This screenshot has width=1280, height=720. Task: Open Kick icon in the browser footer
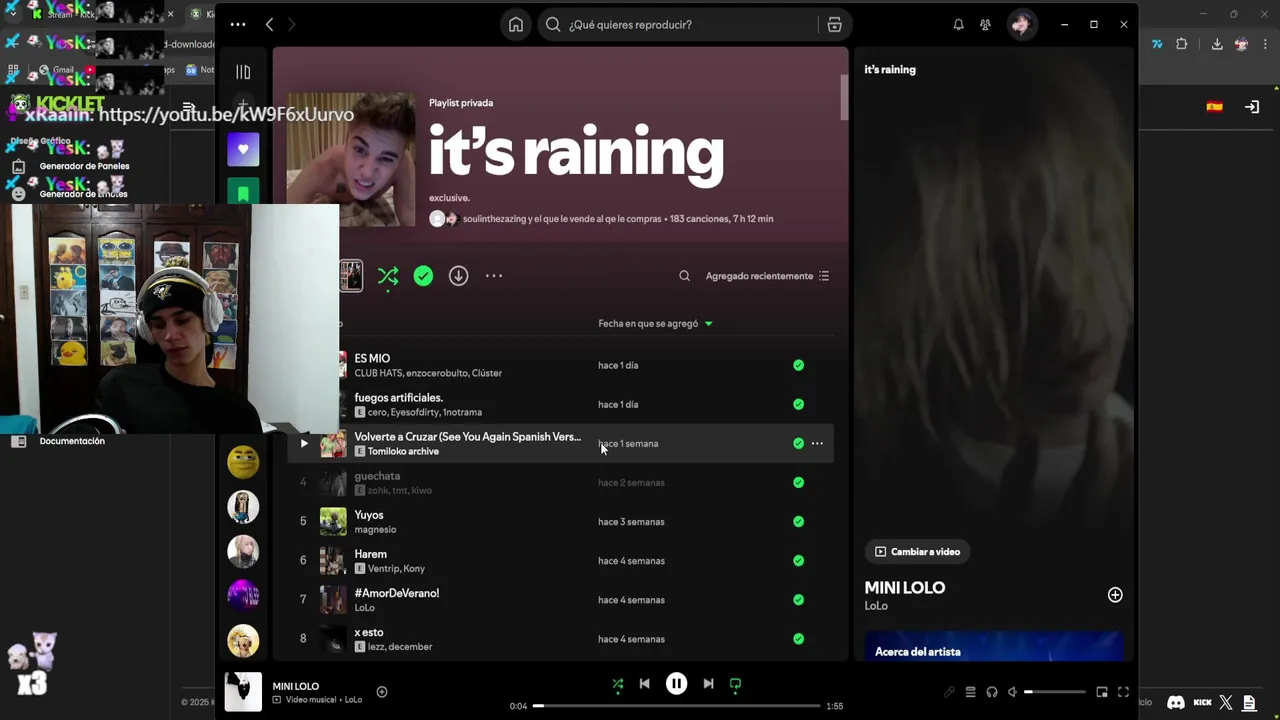tap(1203, 703)
